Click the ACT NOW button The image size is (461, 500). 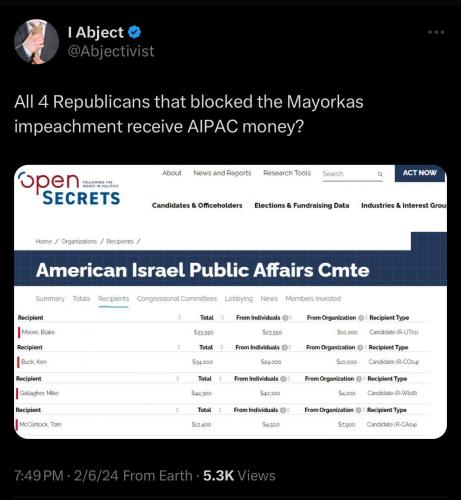(420, 173)
